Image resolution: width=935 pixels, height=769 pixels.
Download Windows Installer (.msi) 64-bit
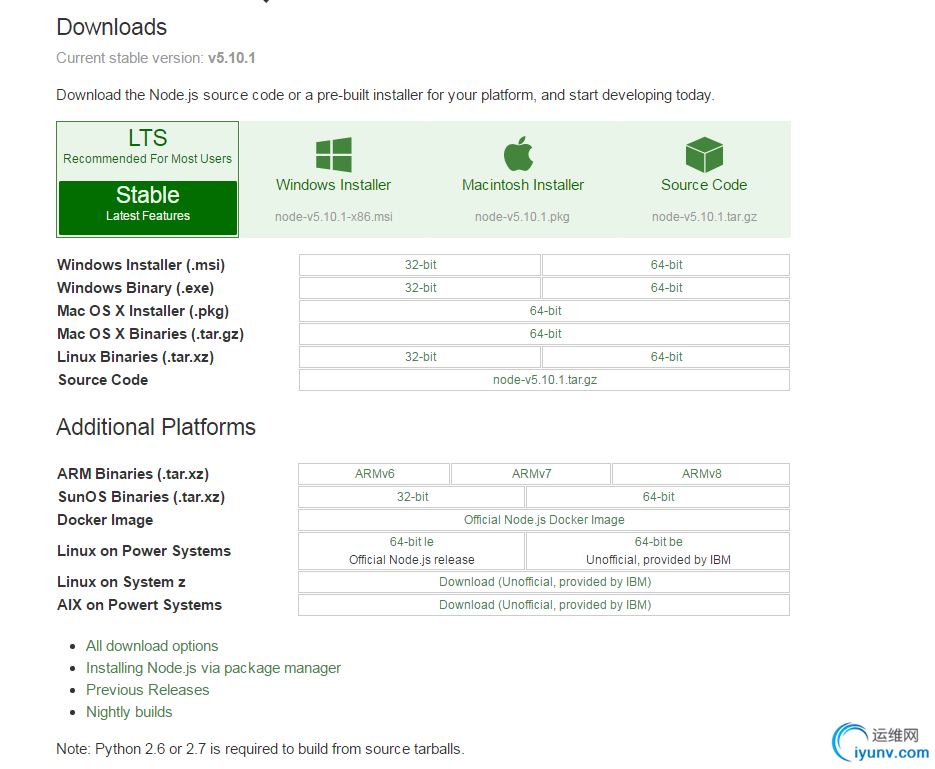tap(666, 265)
